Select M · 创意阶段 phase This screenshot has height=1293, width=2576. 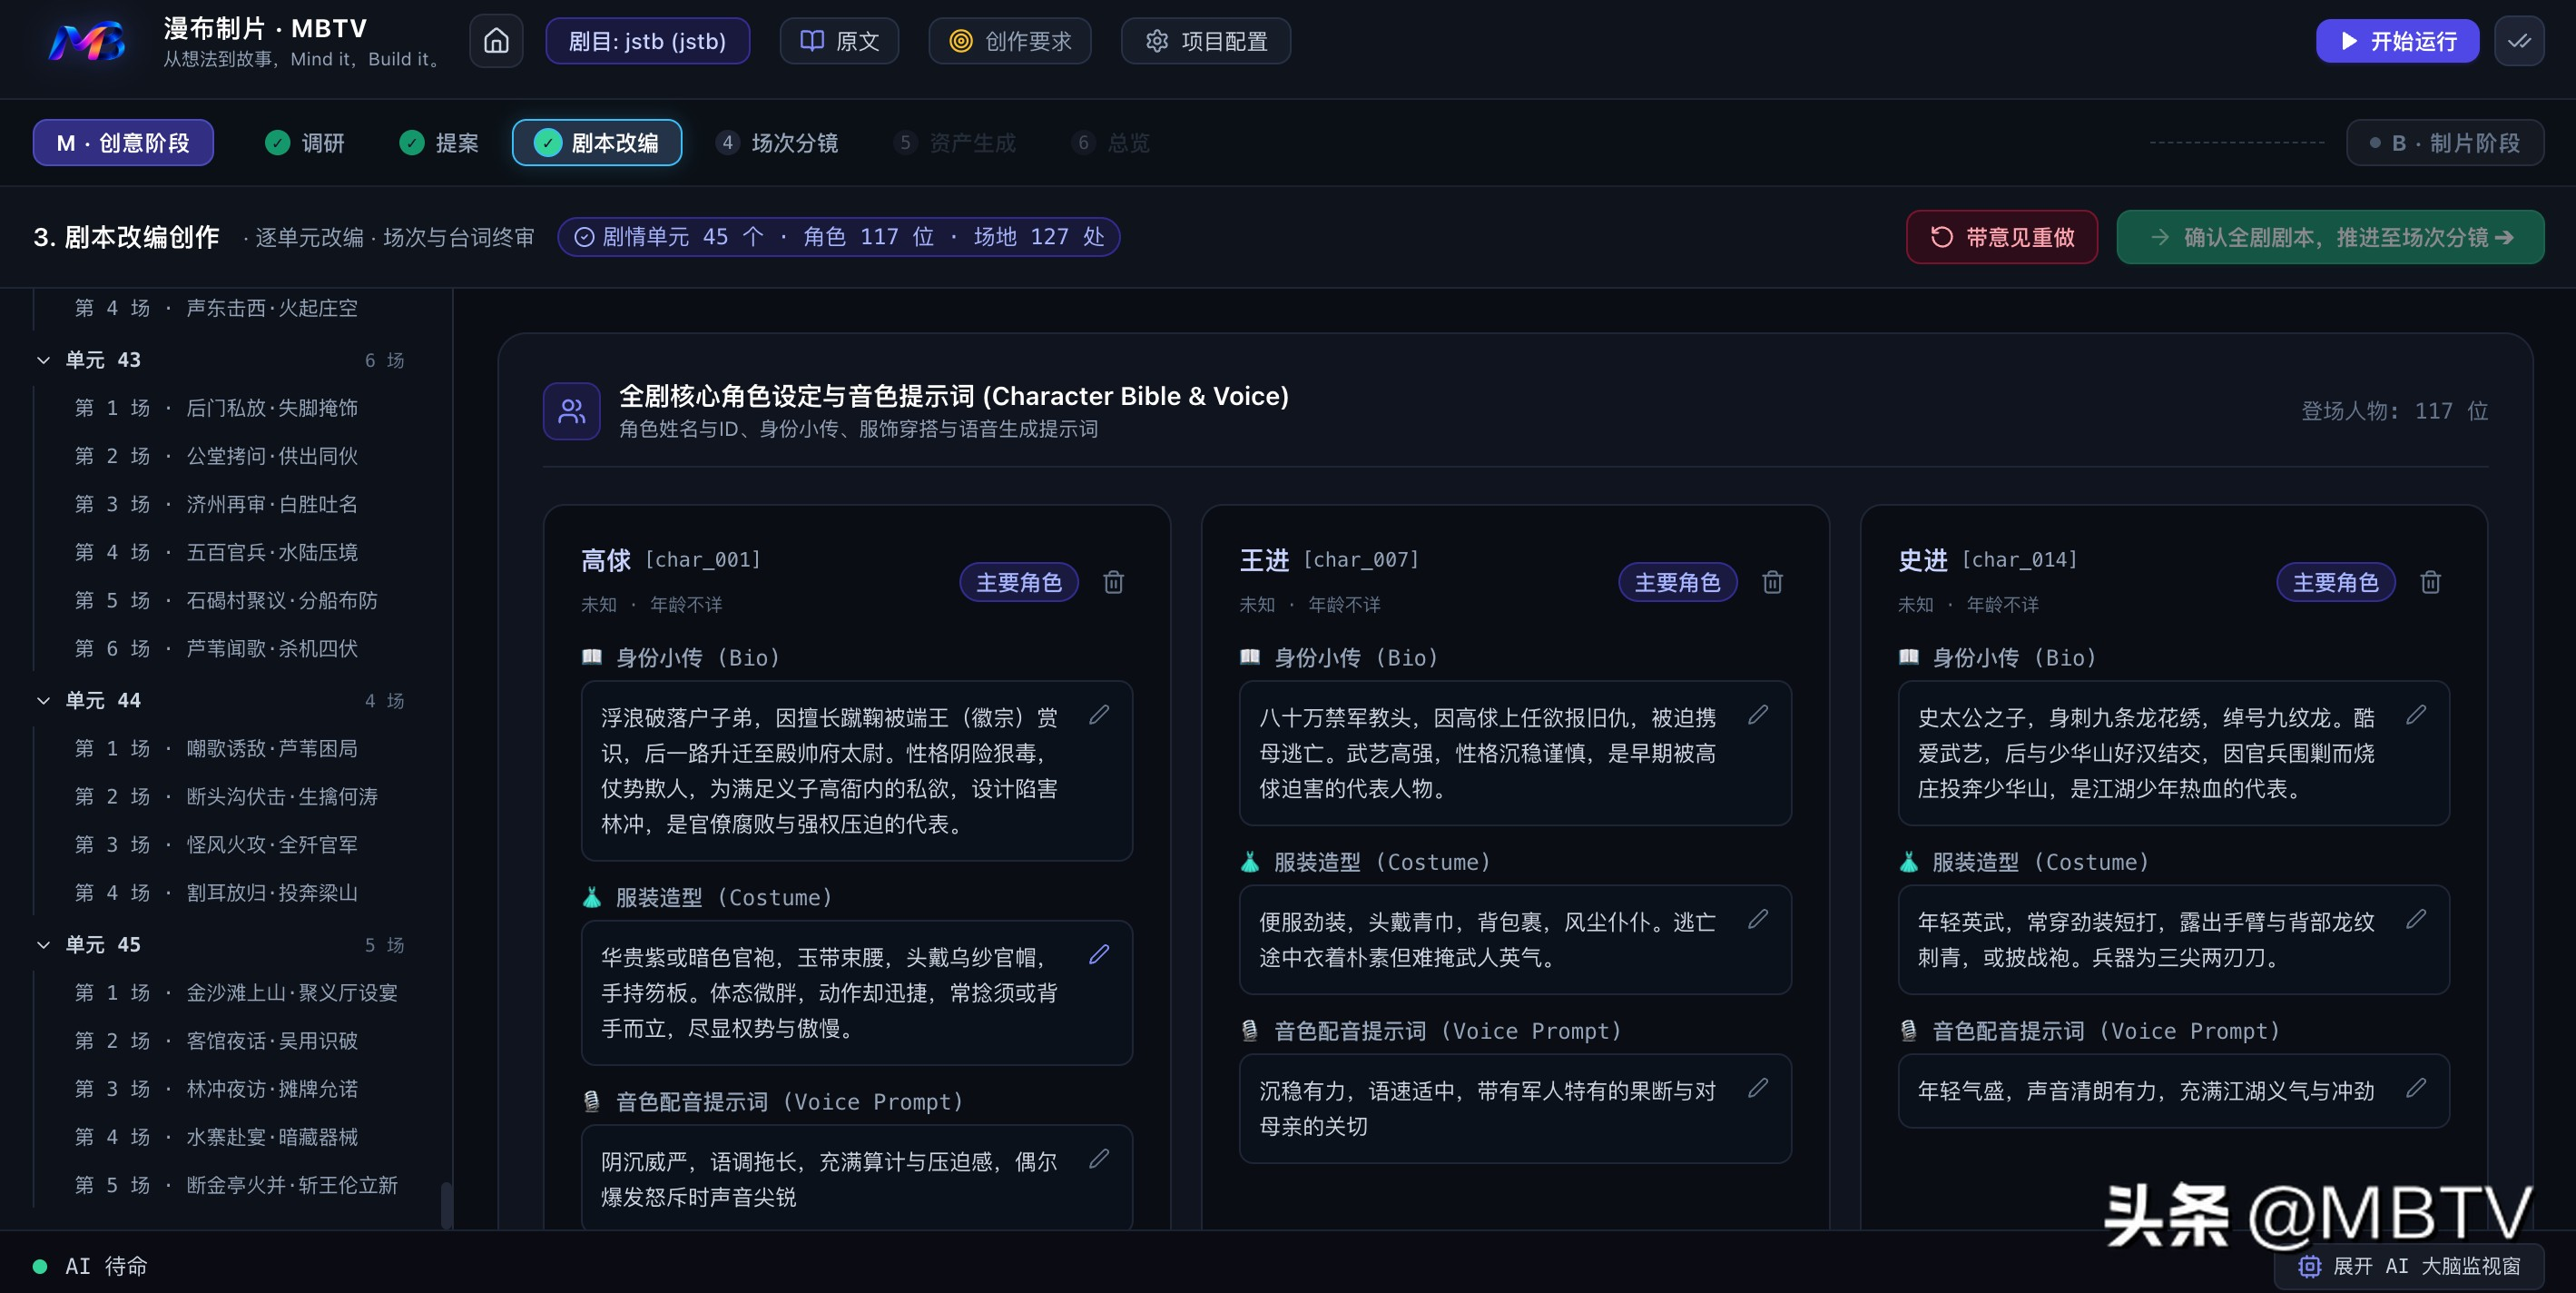123,143
